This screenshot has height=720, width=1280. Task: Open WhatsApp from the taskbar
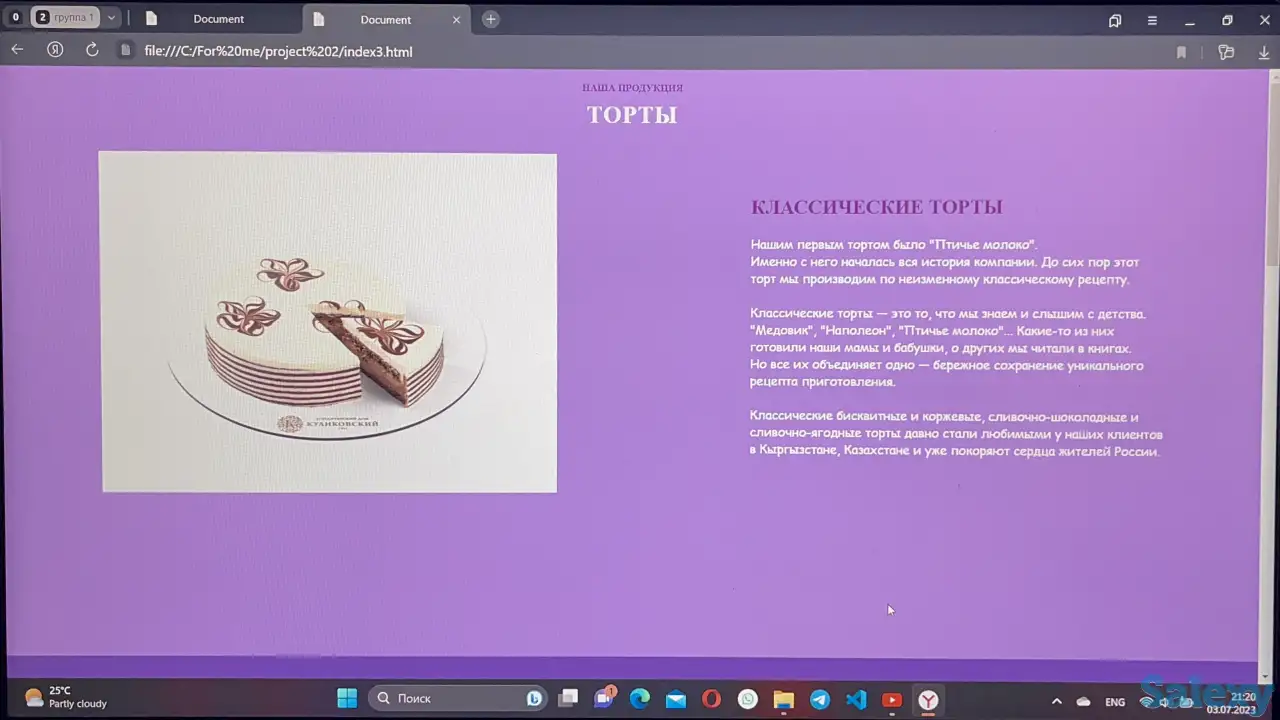(x=748, y=699)
